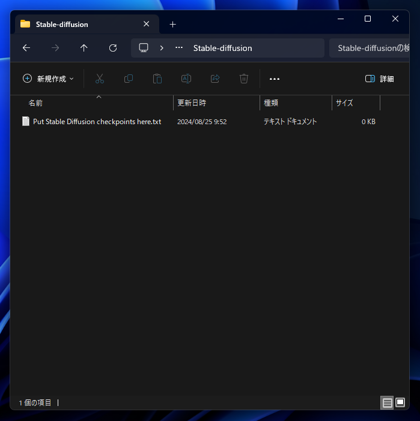Select Put Stable Diffusion checkpoints here.txt file
420x421 pixels.
[97, 122]
